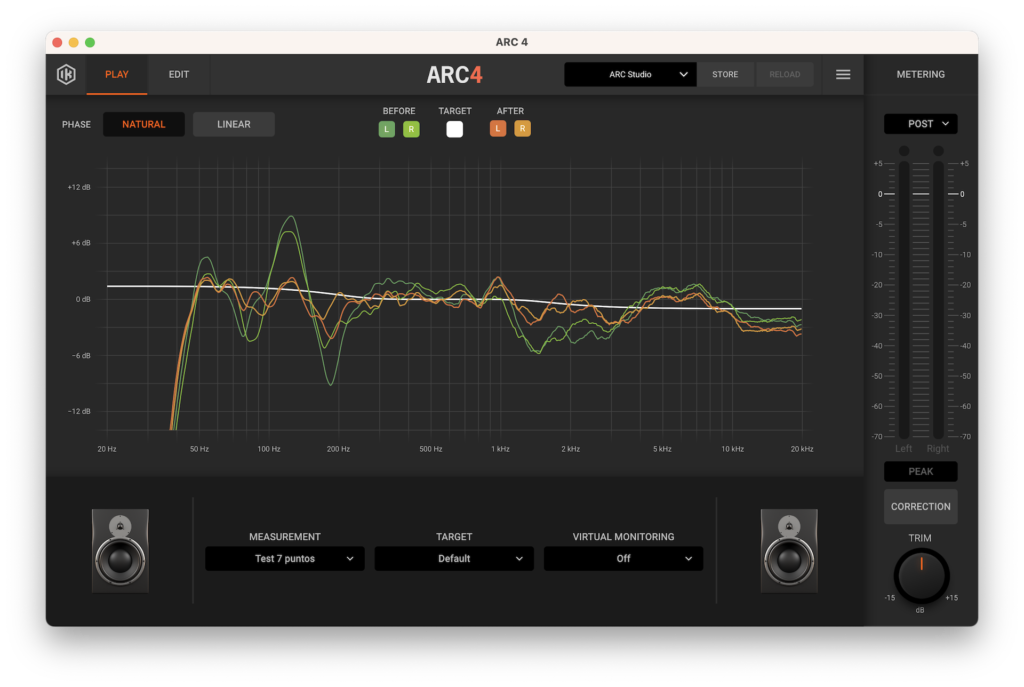Click the Store button

click(725, 75)
